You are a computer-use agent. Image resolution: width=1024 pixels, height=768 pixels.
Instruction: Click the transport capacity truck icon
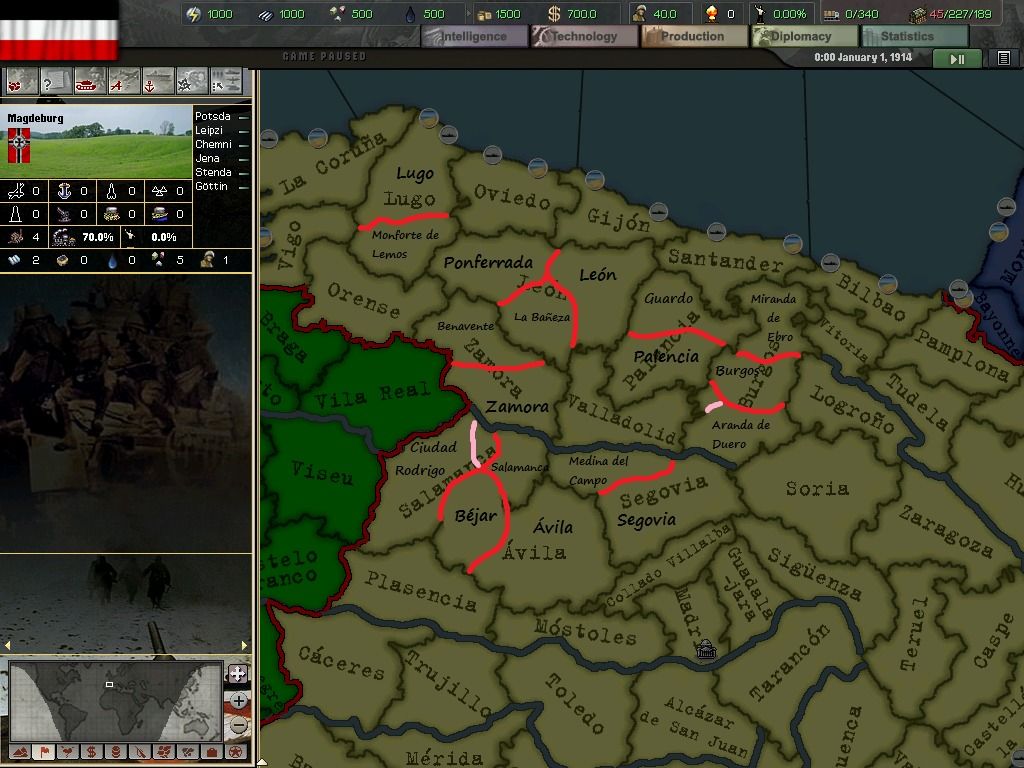coord(831,14)
